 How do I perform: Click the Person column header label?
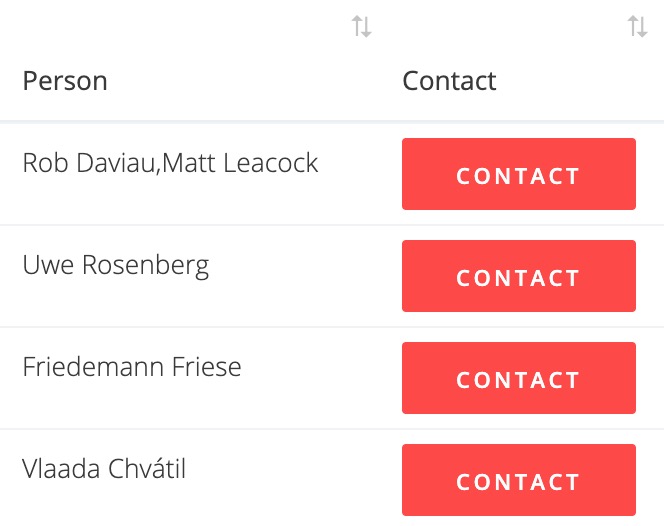coord(65,81)
